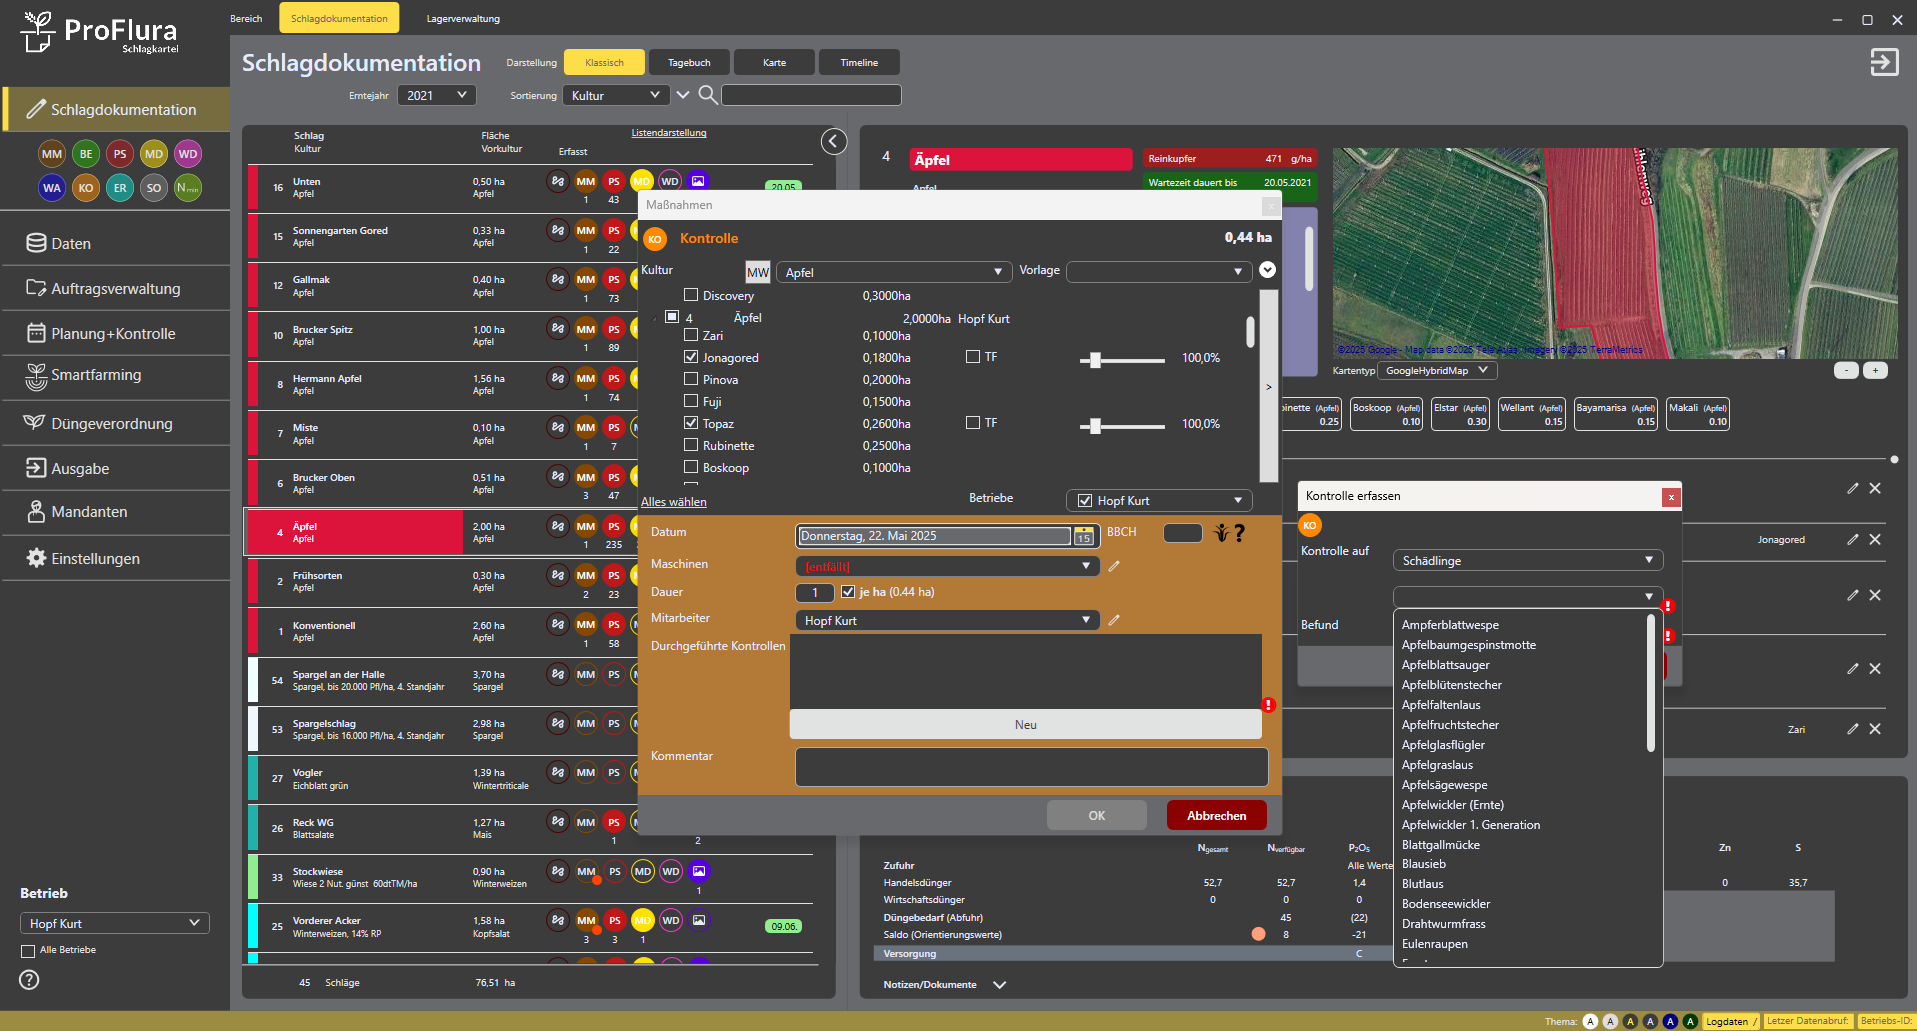The image size is (1917, 1031).
Task: Open the Erntejahr 2021 dropdown
Action: [436, 95]
